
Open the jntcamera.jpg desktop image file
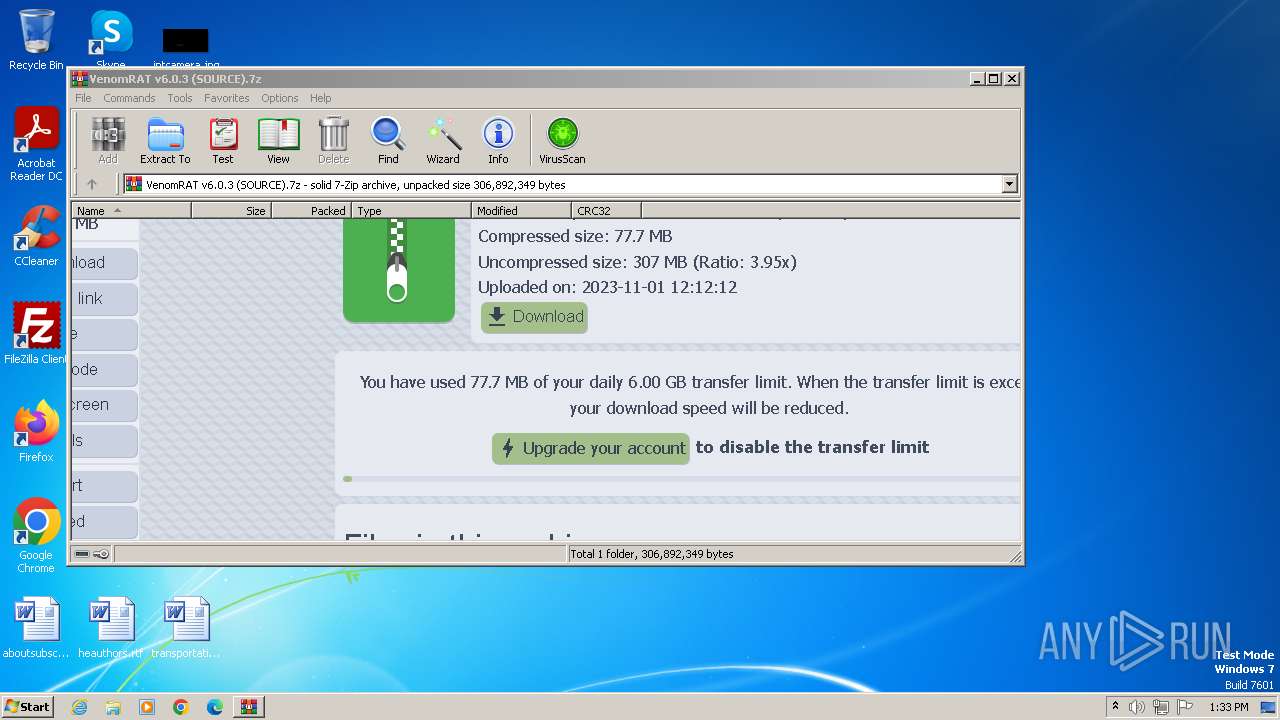pyautogui.click(x=186, y=46)
